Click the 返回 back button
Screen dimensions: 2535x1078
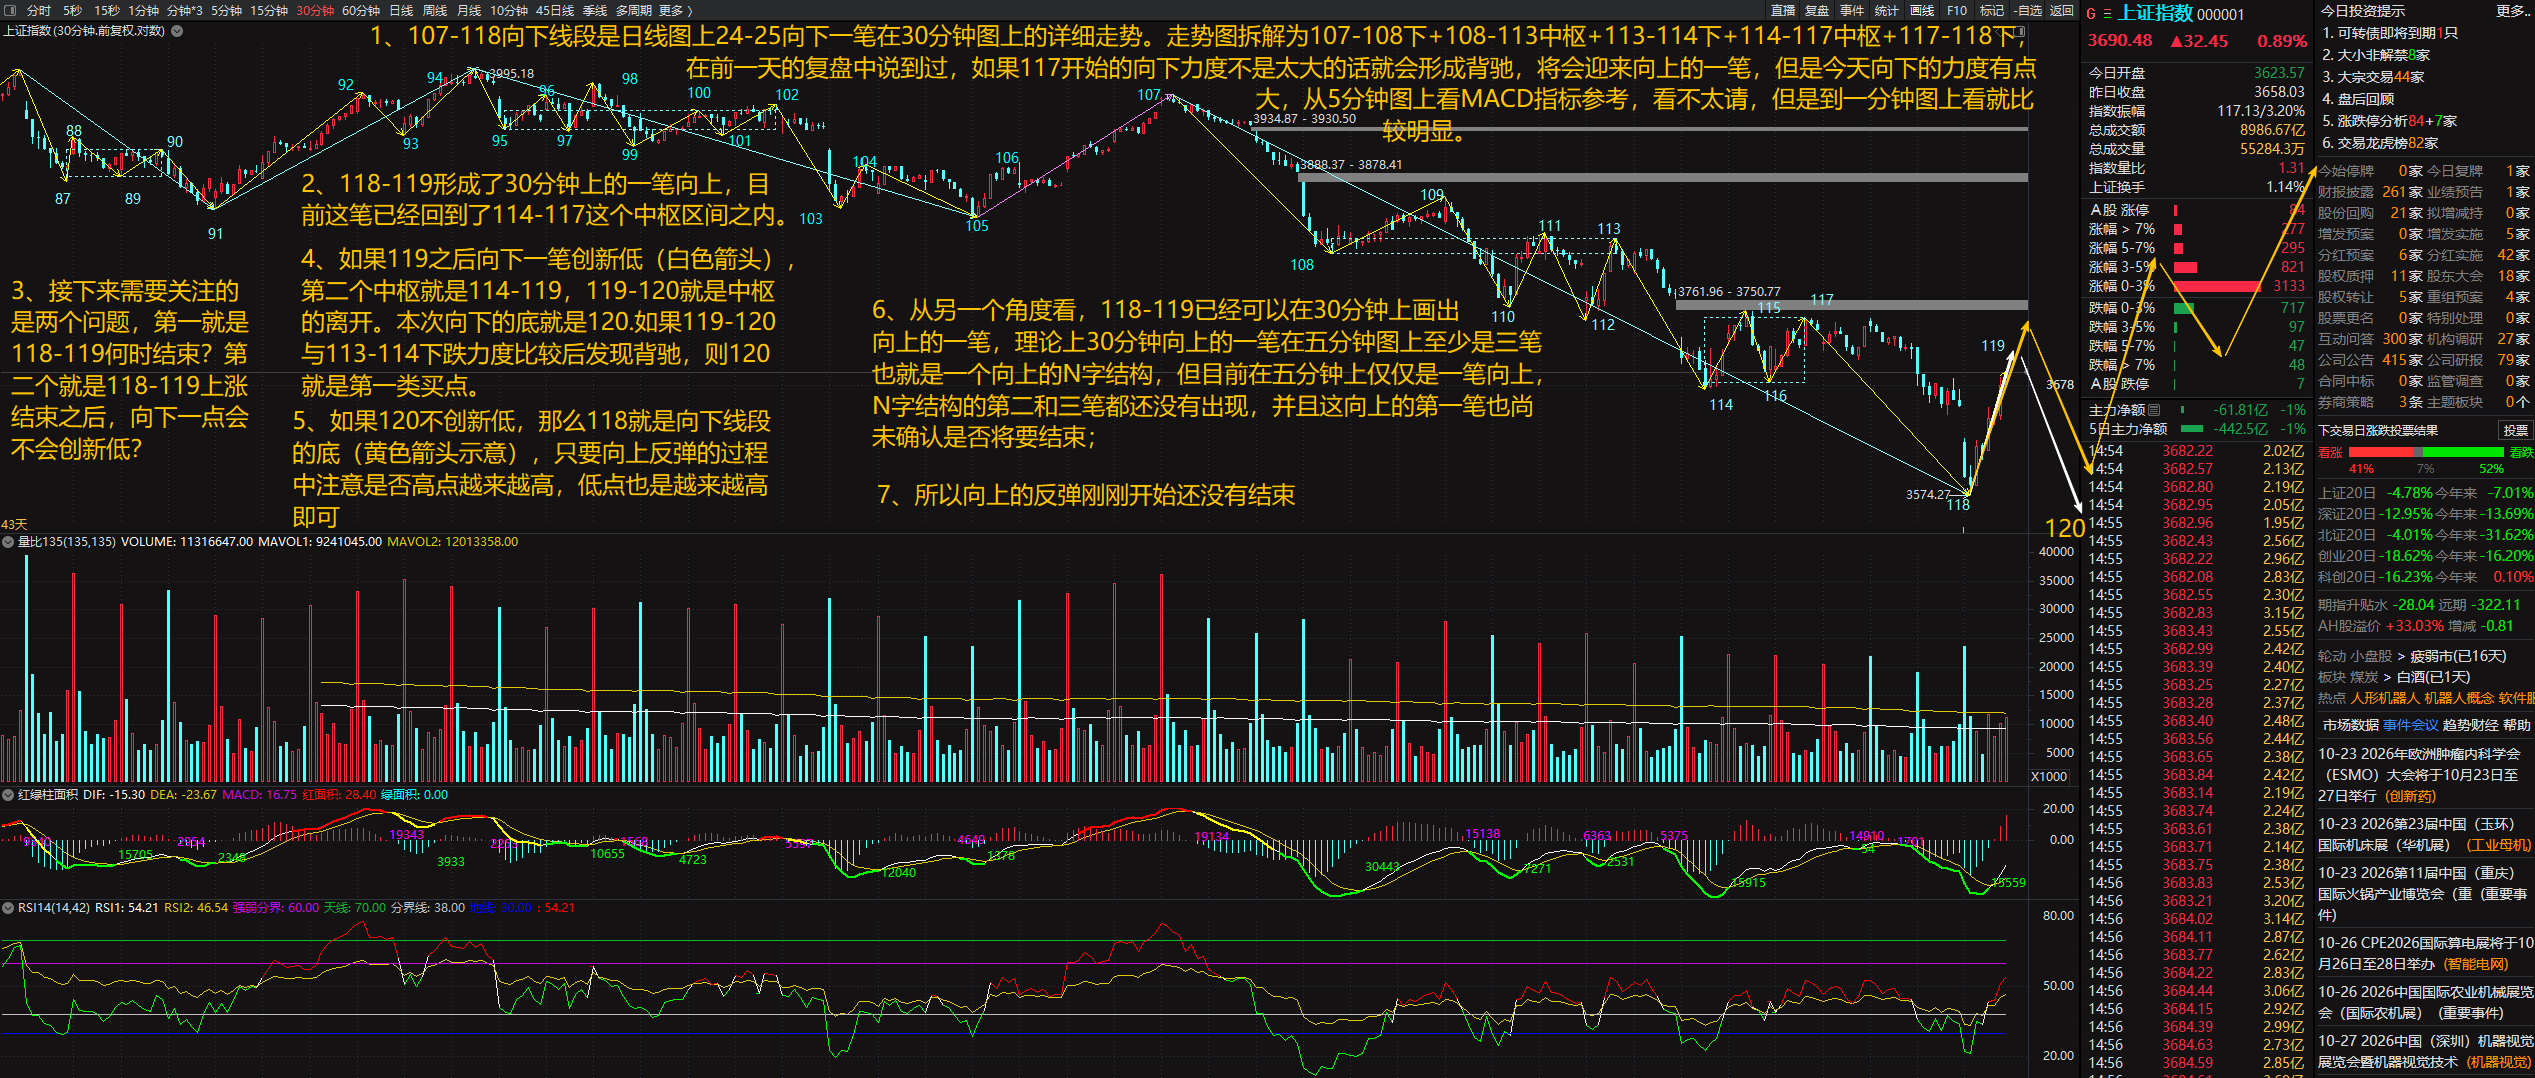point(2062,10)
